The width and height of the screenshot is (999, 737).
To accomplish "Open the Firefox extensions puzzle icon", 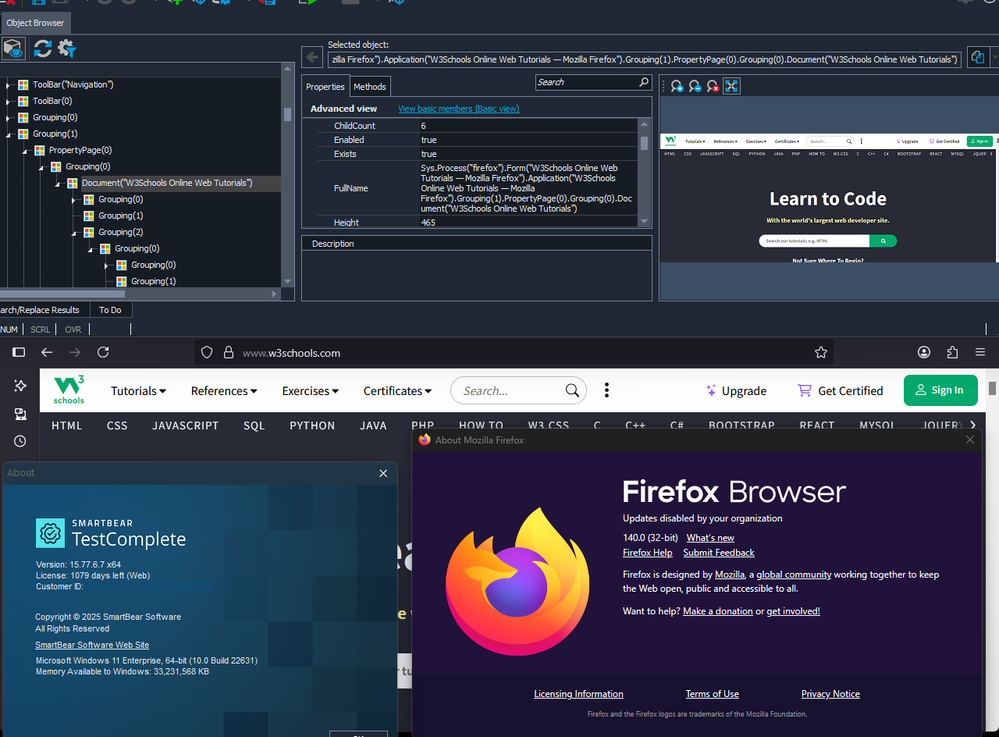I will [952, 353].
